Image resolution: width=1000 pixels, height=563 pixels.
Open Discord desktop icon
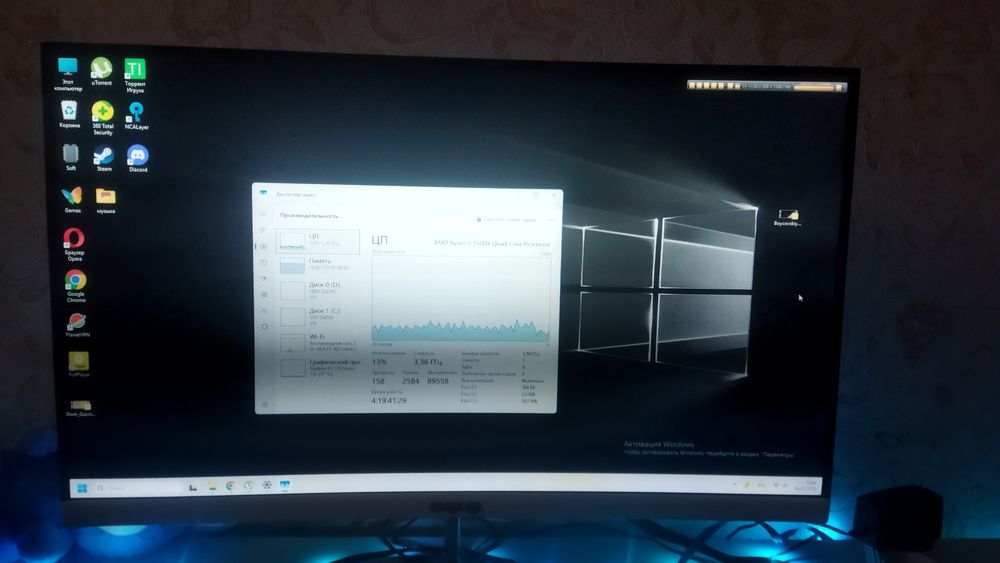(x=138, y=159)
